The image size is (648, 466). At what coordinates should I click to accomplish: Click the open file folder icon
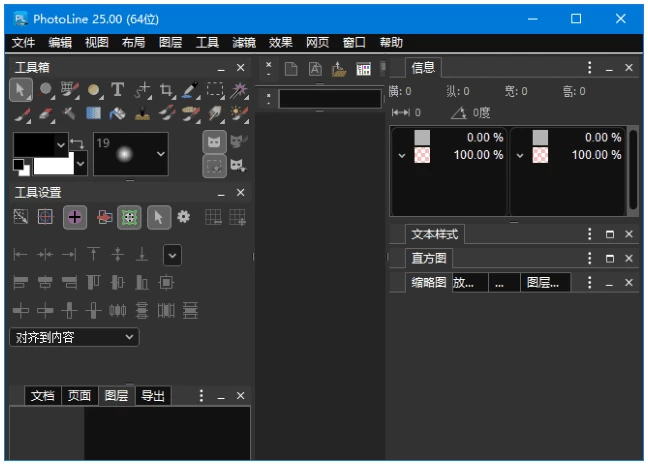click(339, 69)
